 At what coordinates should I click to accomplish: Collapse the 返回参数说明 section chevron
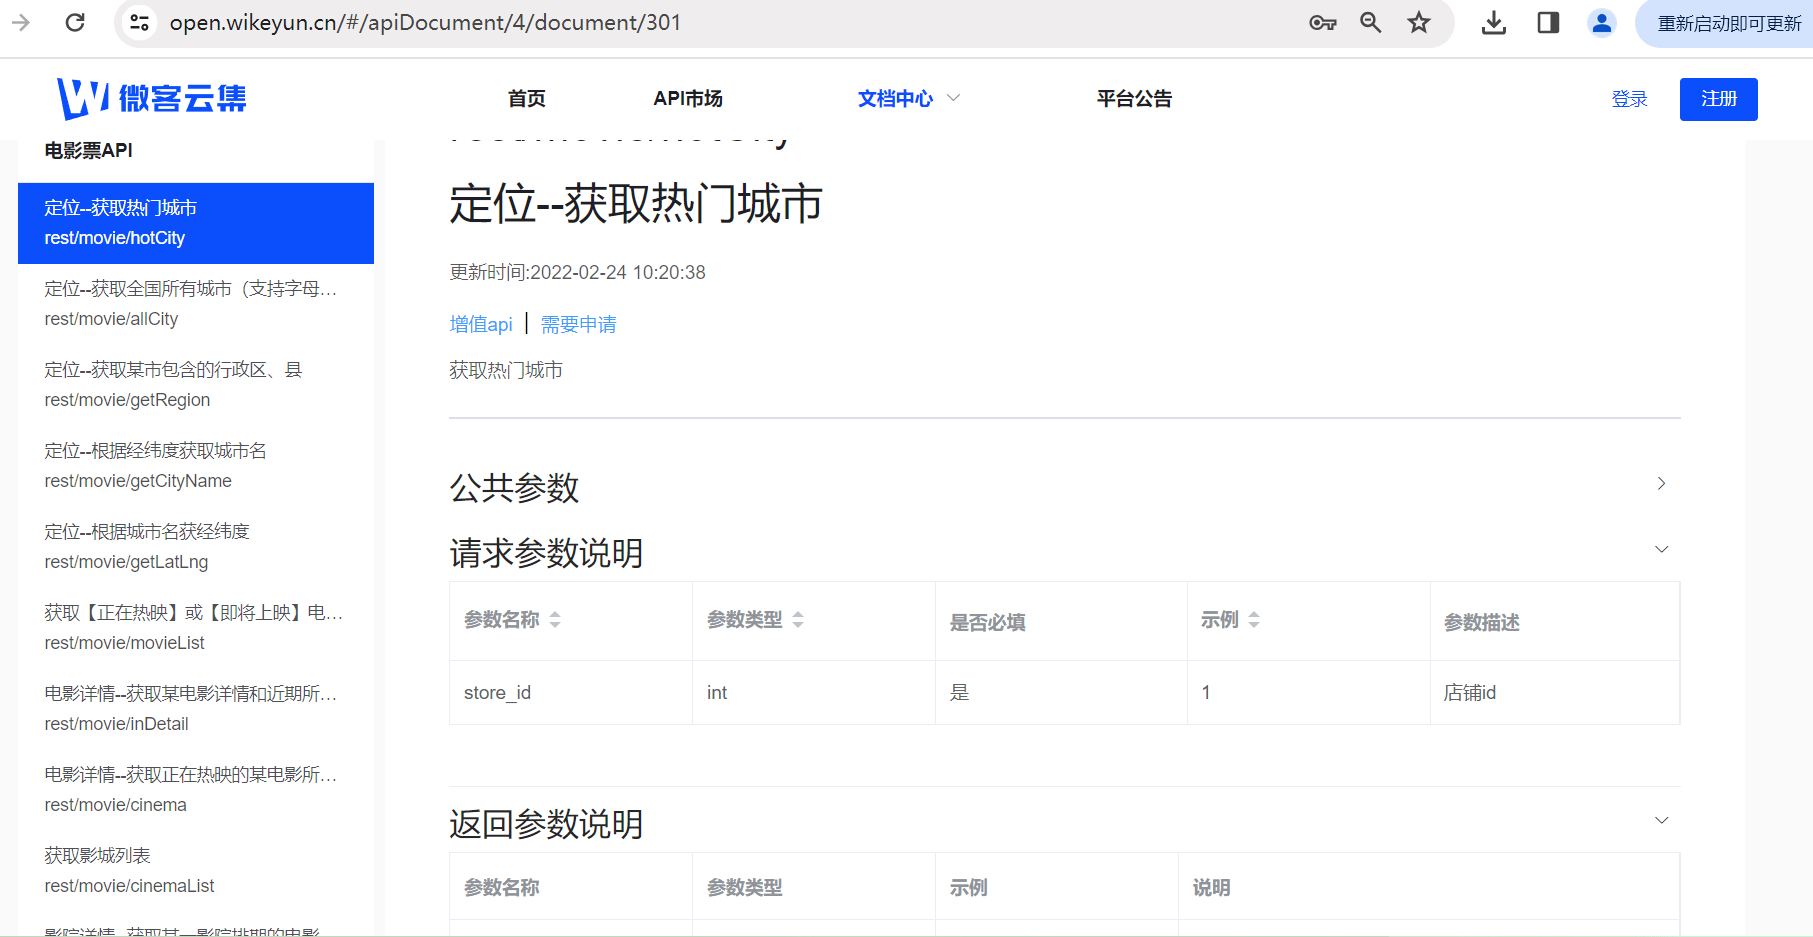click(1661, 820)
